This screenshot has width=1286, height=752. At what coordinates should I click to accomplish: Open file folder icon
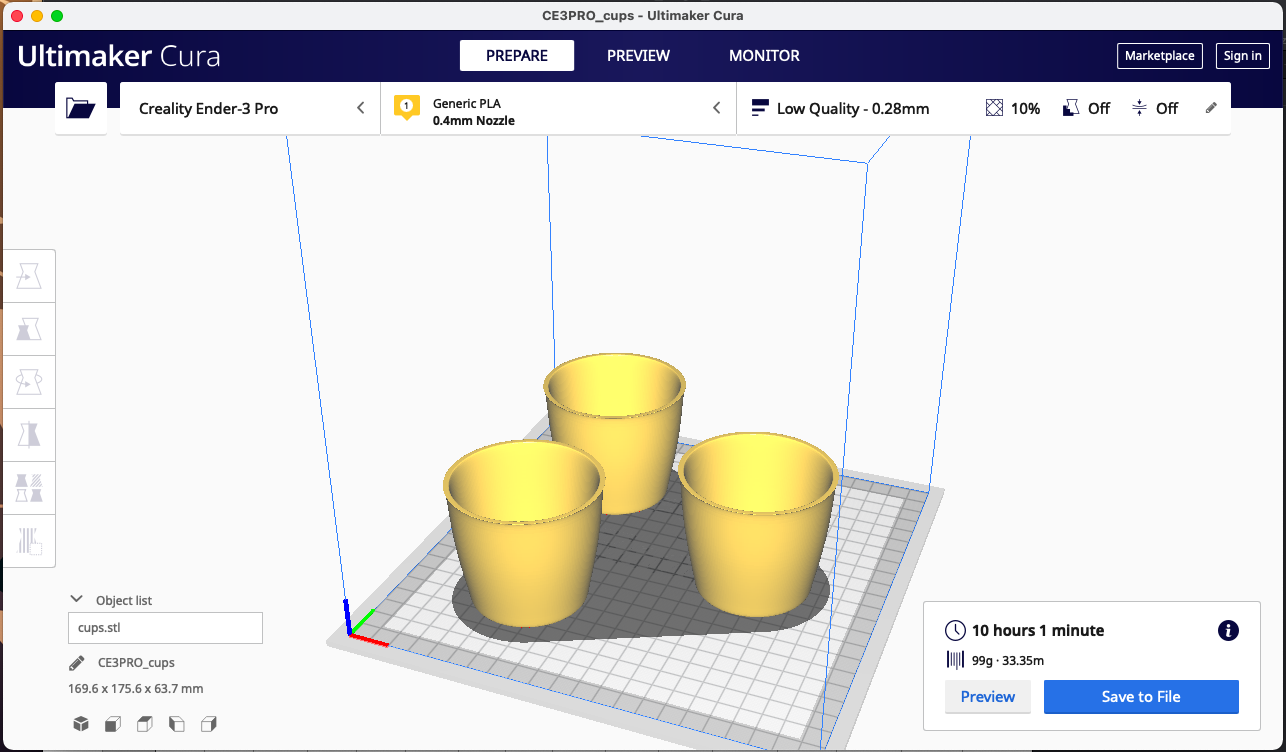tap(80, 108)
